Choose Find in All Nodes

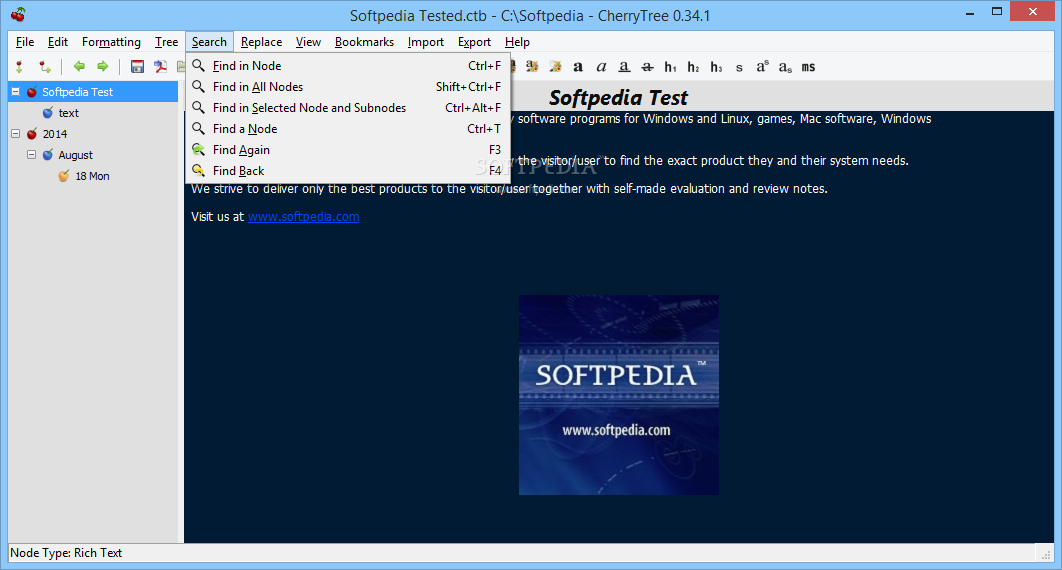(347, 87)
